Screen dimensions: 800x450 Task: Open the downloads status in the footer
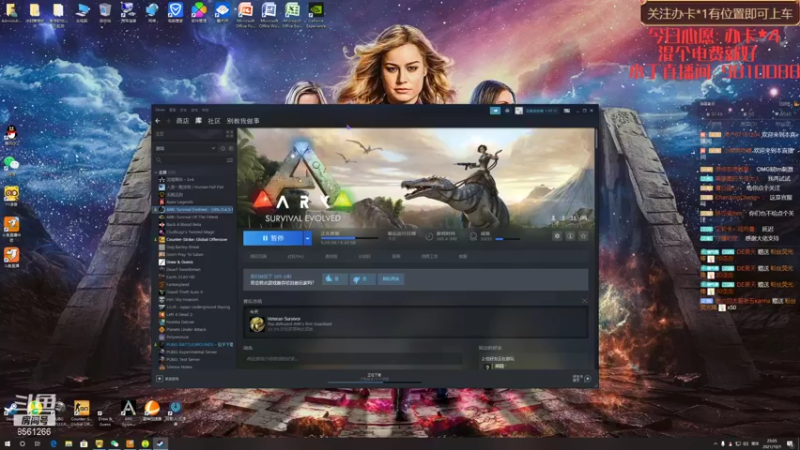[374, 378]
